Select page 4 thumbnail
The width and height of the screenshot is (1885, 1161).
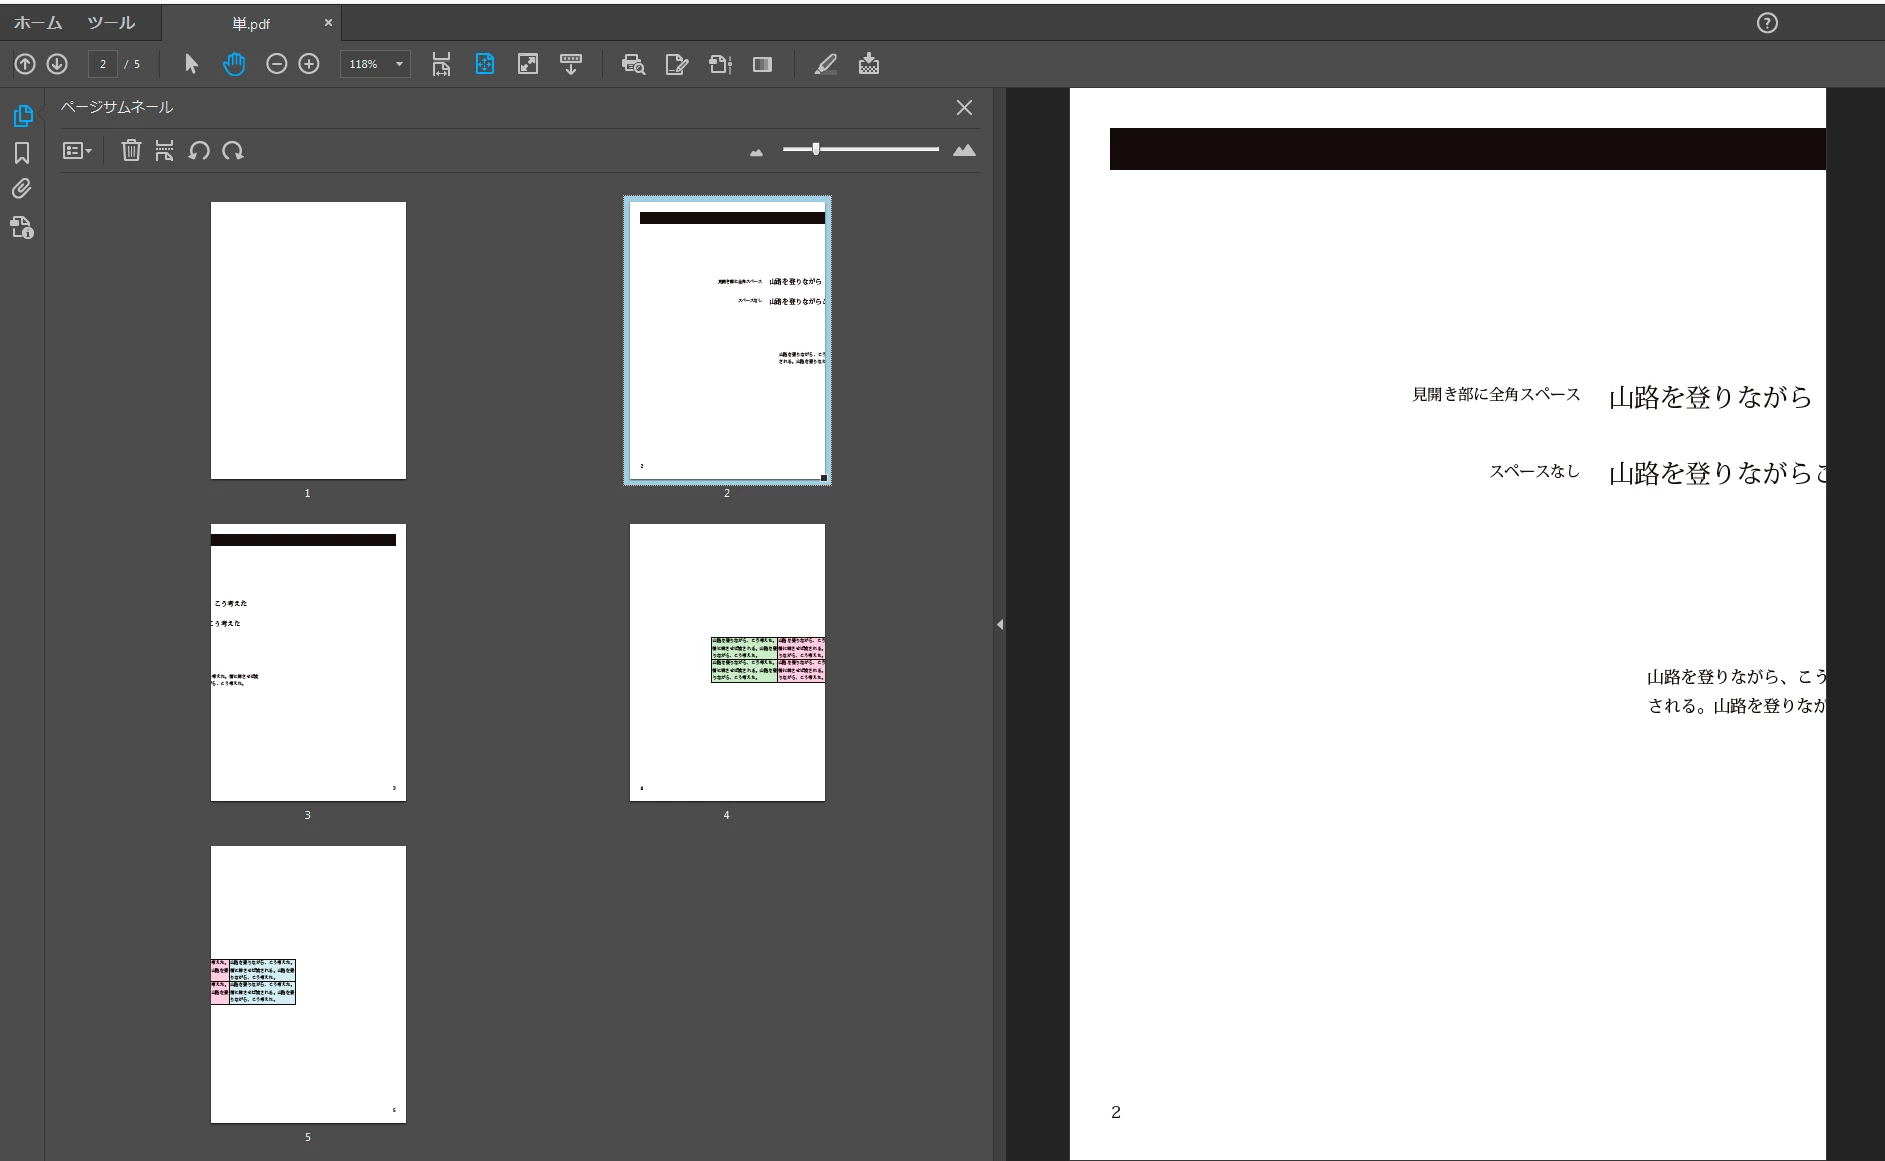(727, 662)
